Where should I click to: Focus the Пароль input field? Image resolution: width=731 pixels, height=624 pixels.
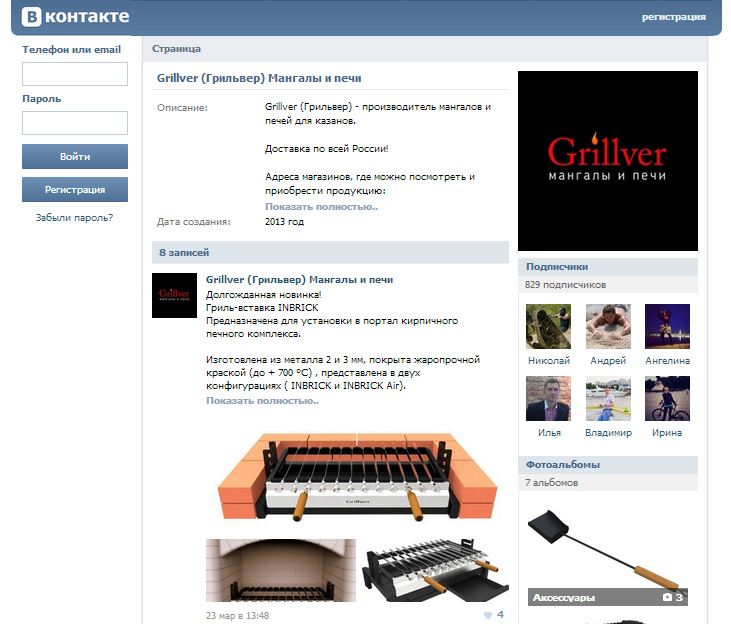[75, 123]
